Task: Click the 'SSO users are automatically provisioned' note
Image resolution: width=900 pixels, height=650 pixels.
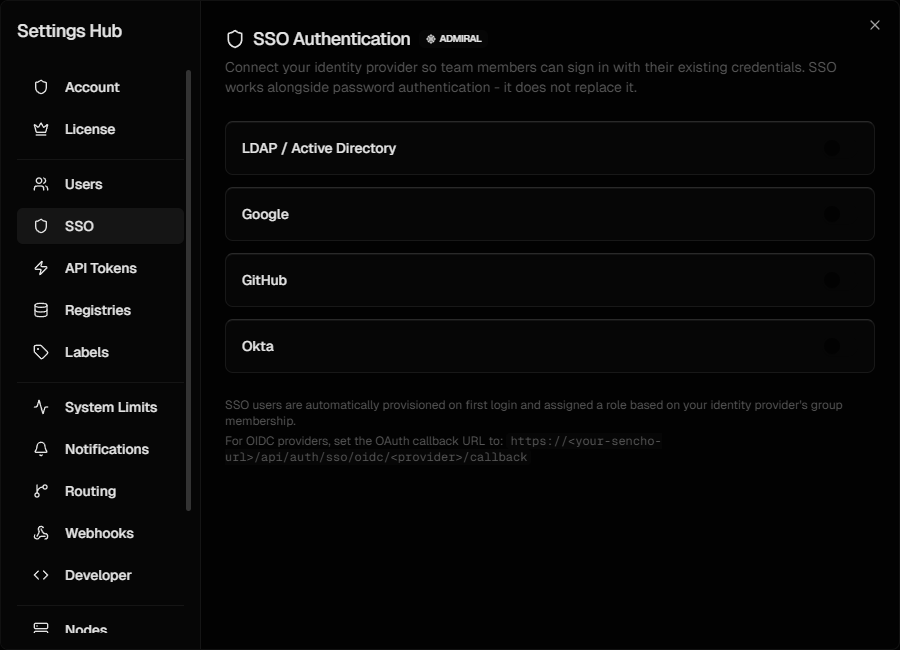Action: coord(534,413)
